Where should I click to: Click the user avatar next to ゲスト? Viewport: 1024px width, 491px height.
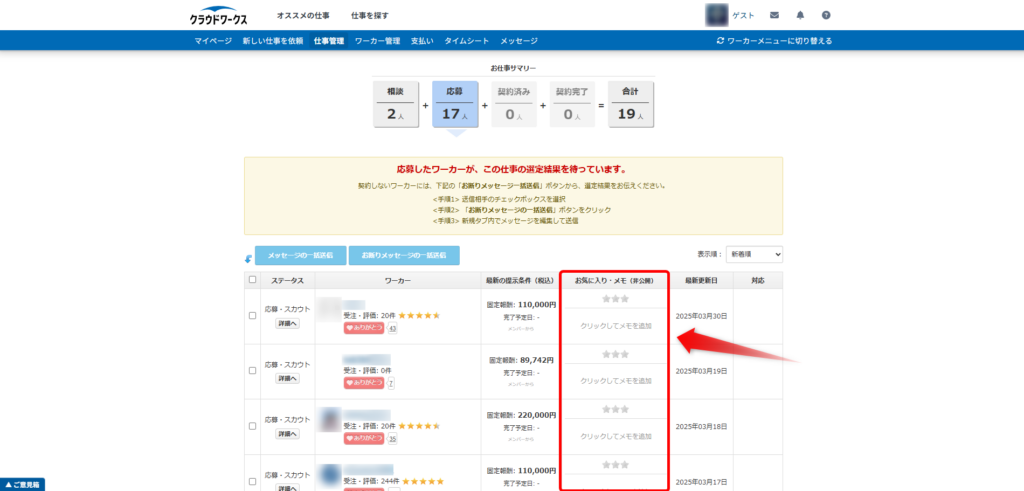(x=716, y=15)
